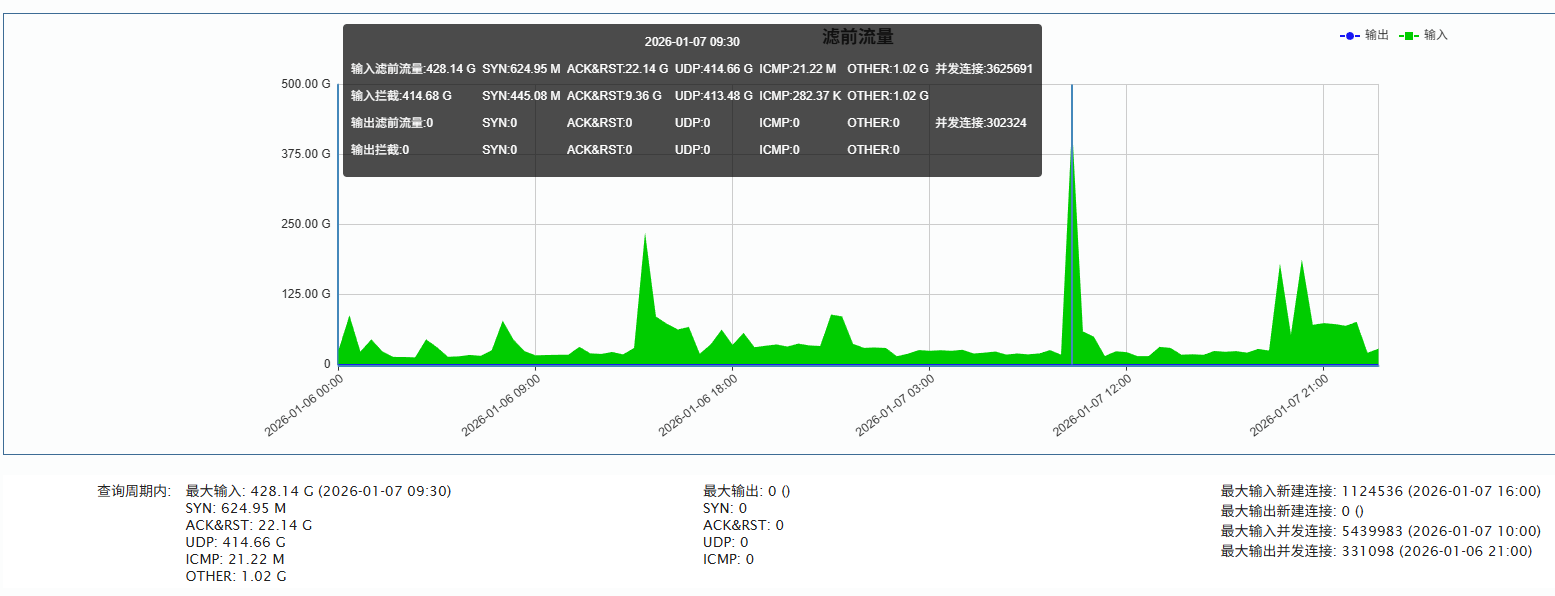
Task: Click the tooltip timestamp 2026-01-07 09:30
Action: [692, 42]
